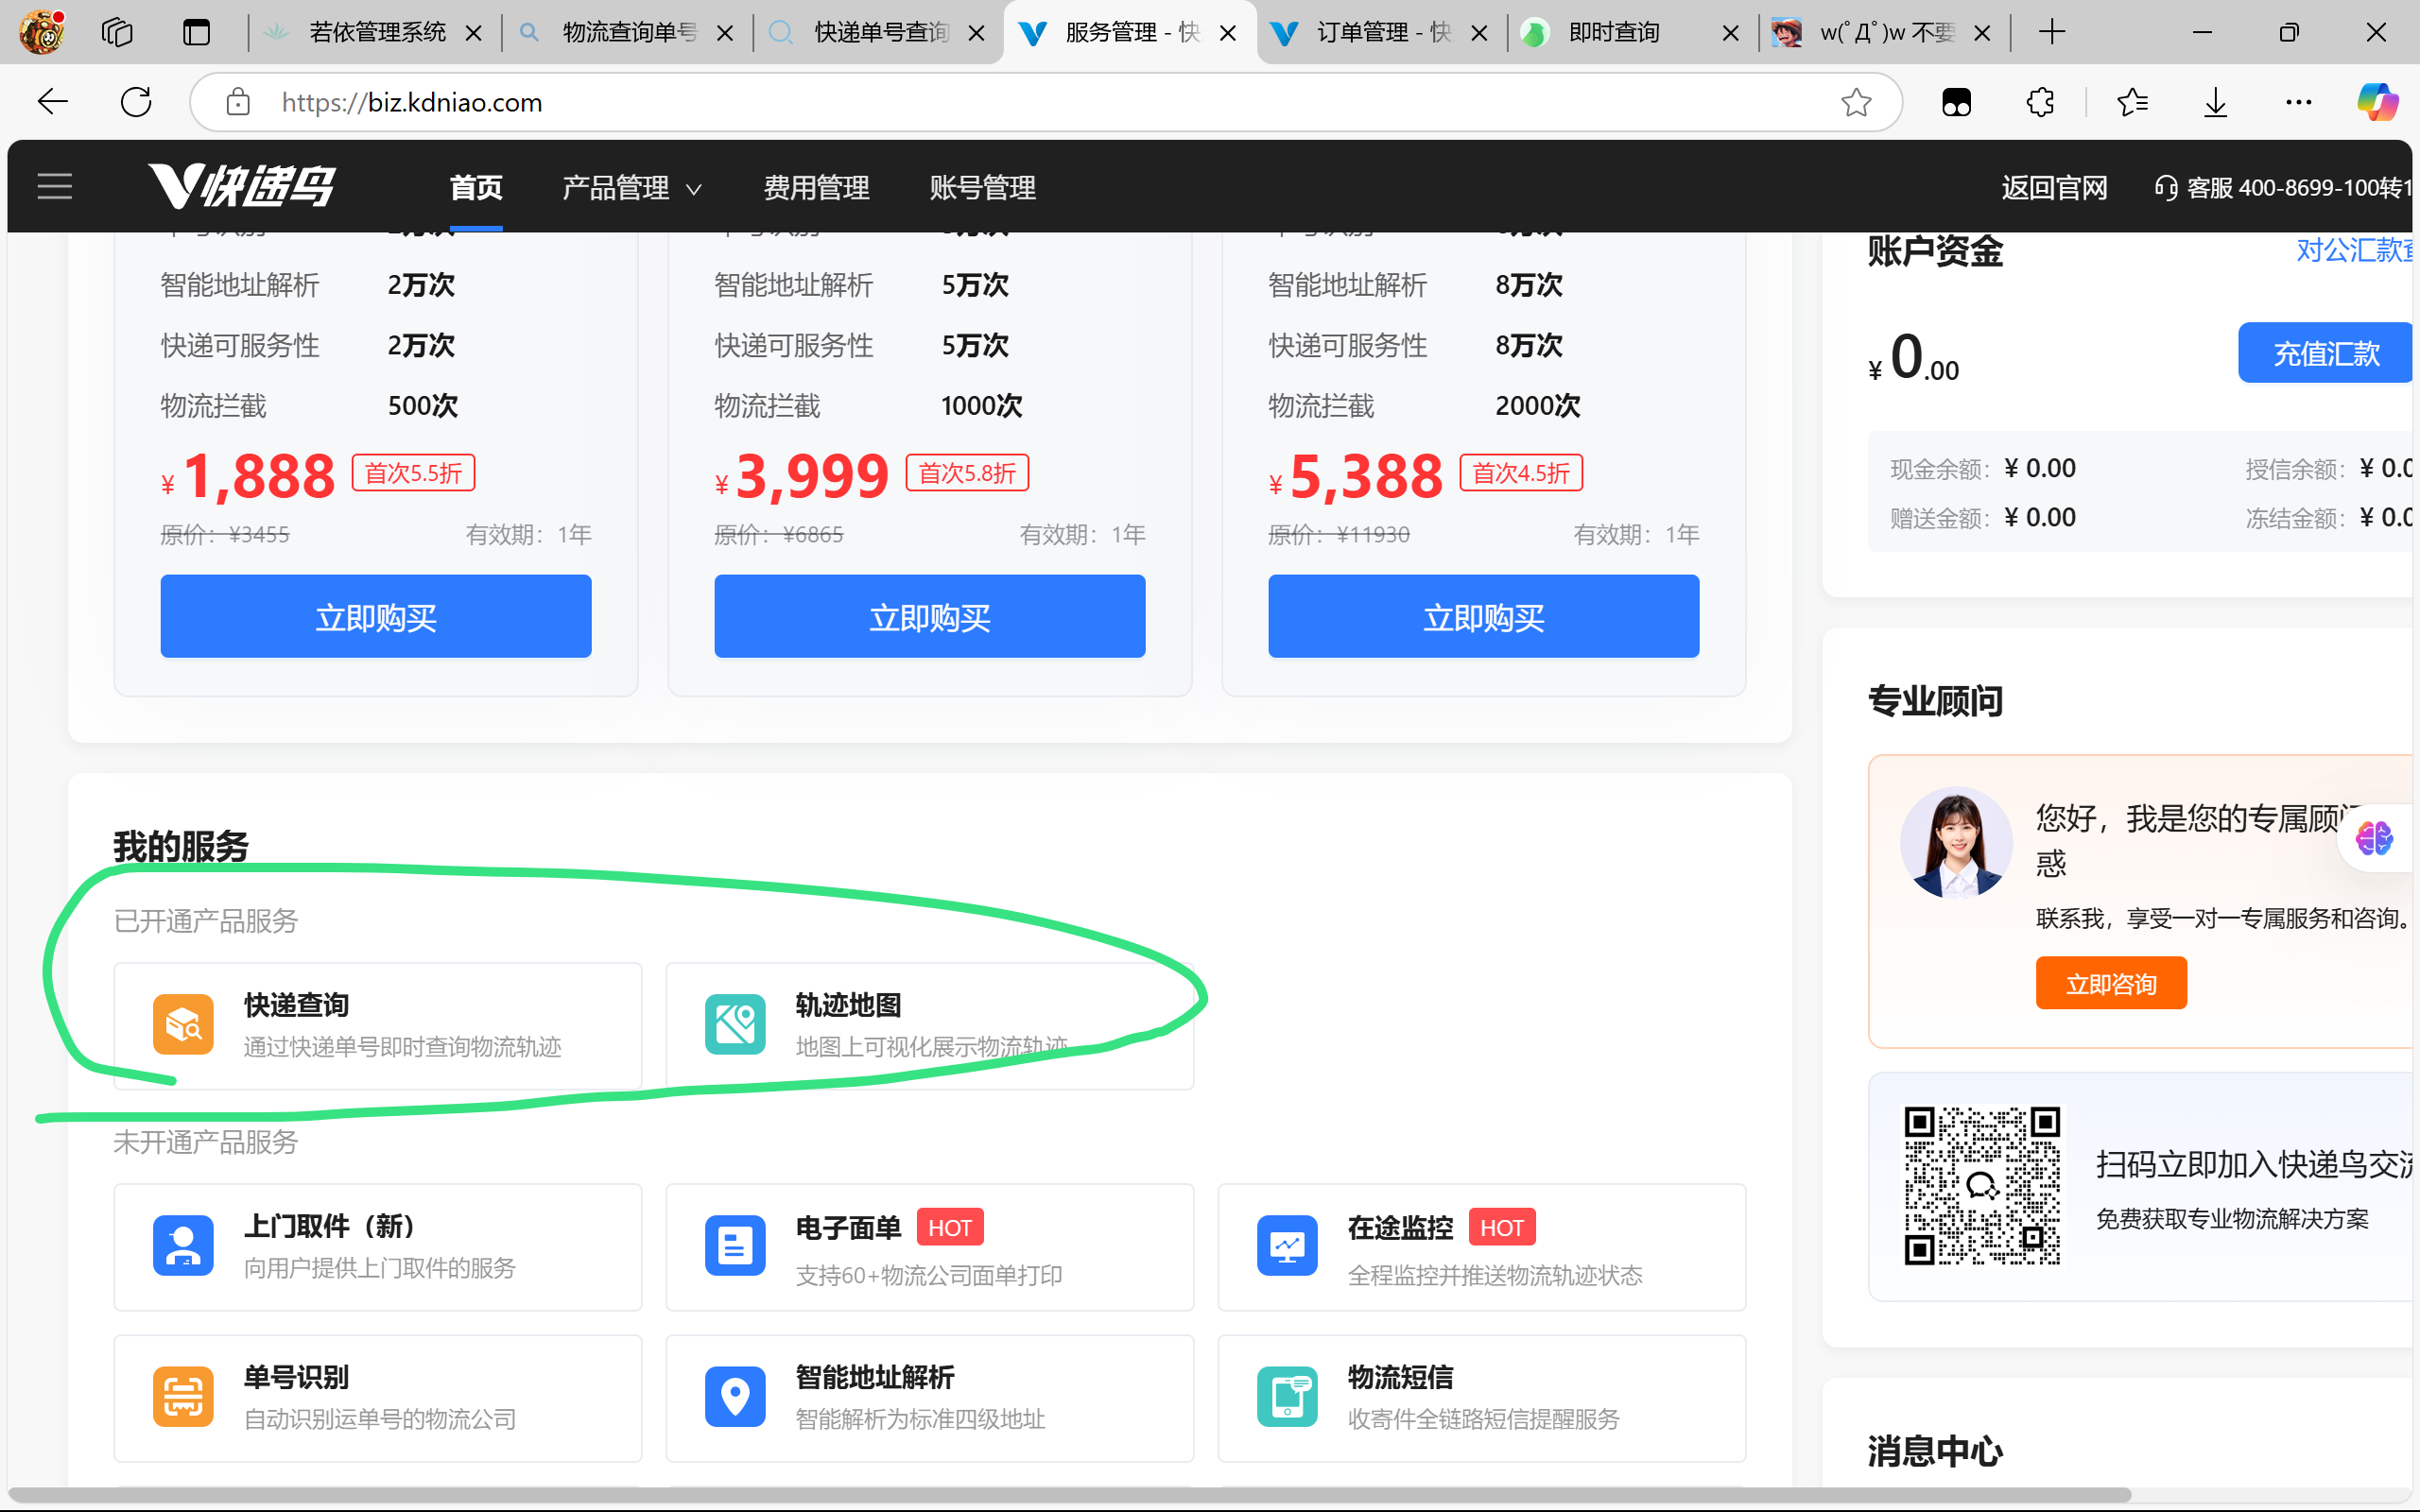This screenshot has height=1512, width=2420.
Task: Open 智能地址解析 location pin icon
Action: 735,1396
